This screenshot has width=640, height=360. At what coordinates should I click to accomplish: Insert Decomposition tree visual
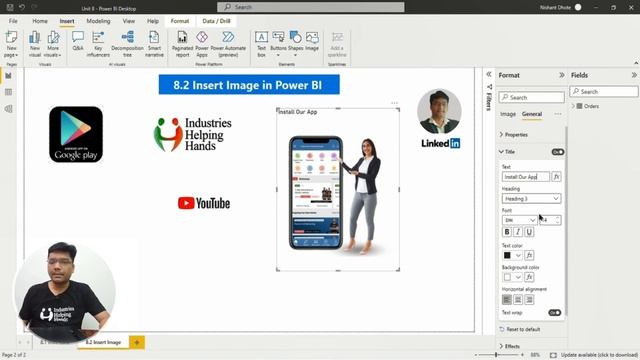point(127,44)
